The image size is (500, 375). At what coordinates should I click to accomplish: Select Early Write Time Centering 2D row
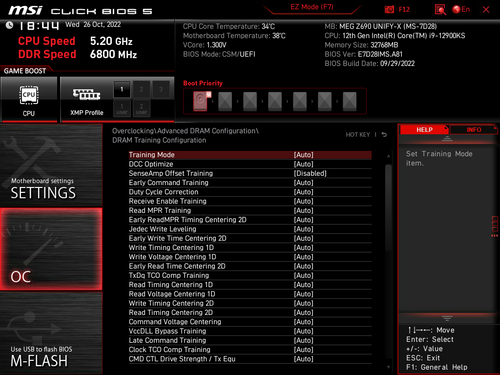coord(250,238)
